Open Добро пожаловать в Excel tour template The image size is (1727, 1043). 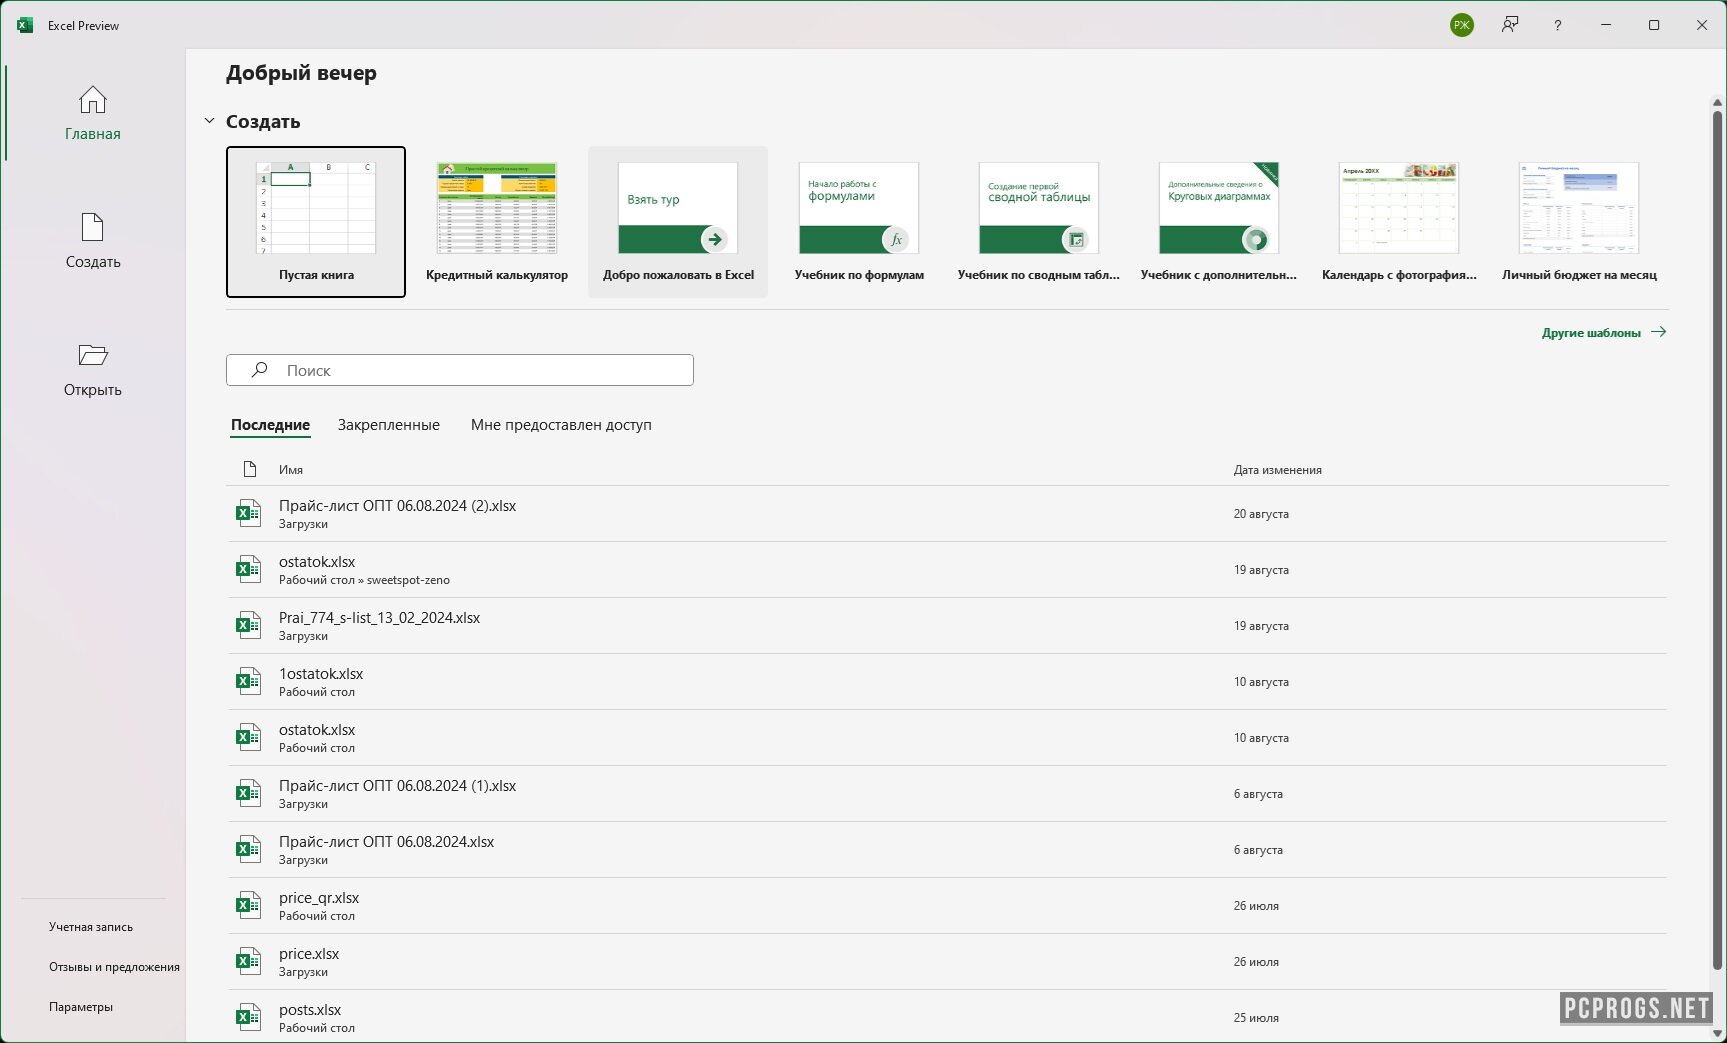click(x=678, y=222)
